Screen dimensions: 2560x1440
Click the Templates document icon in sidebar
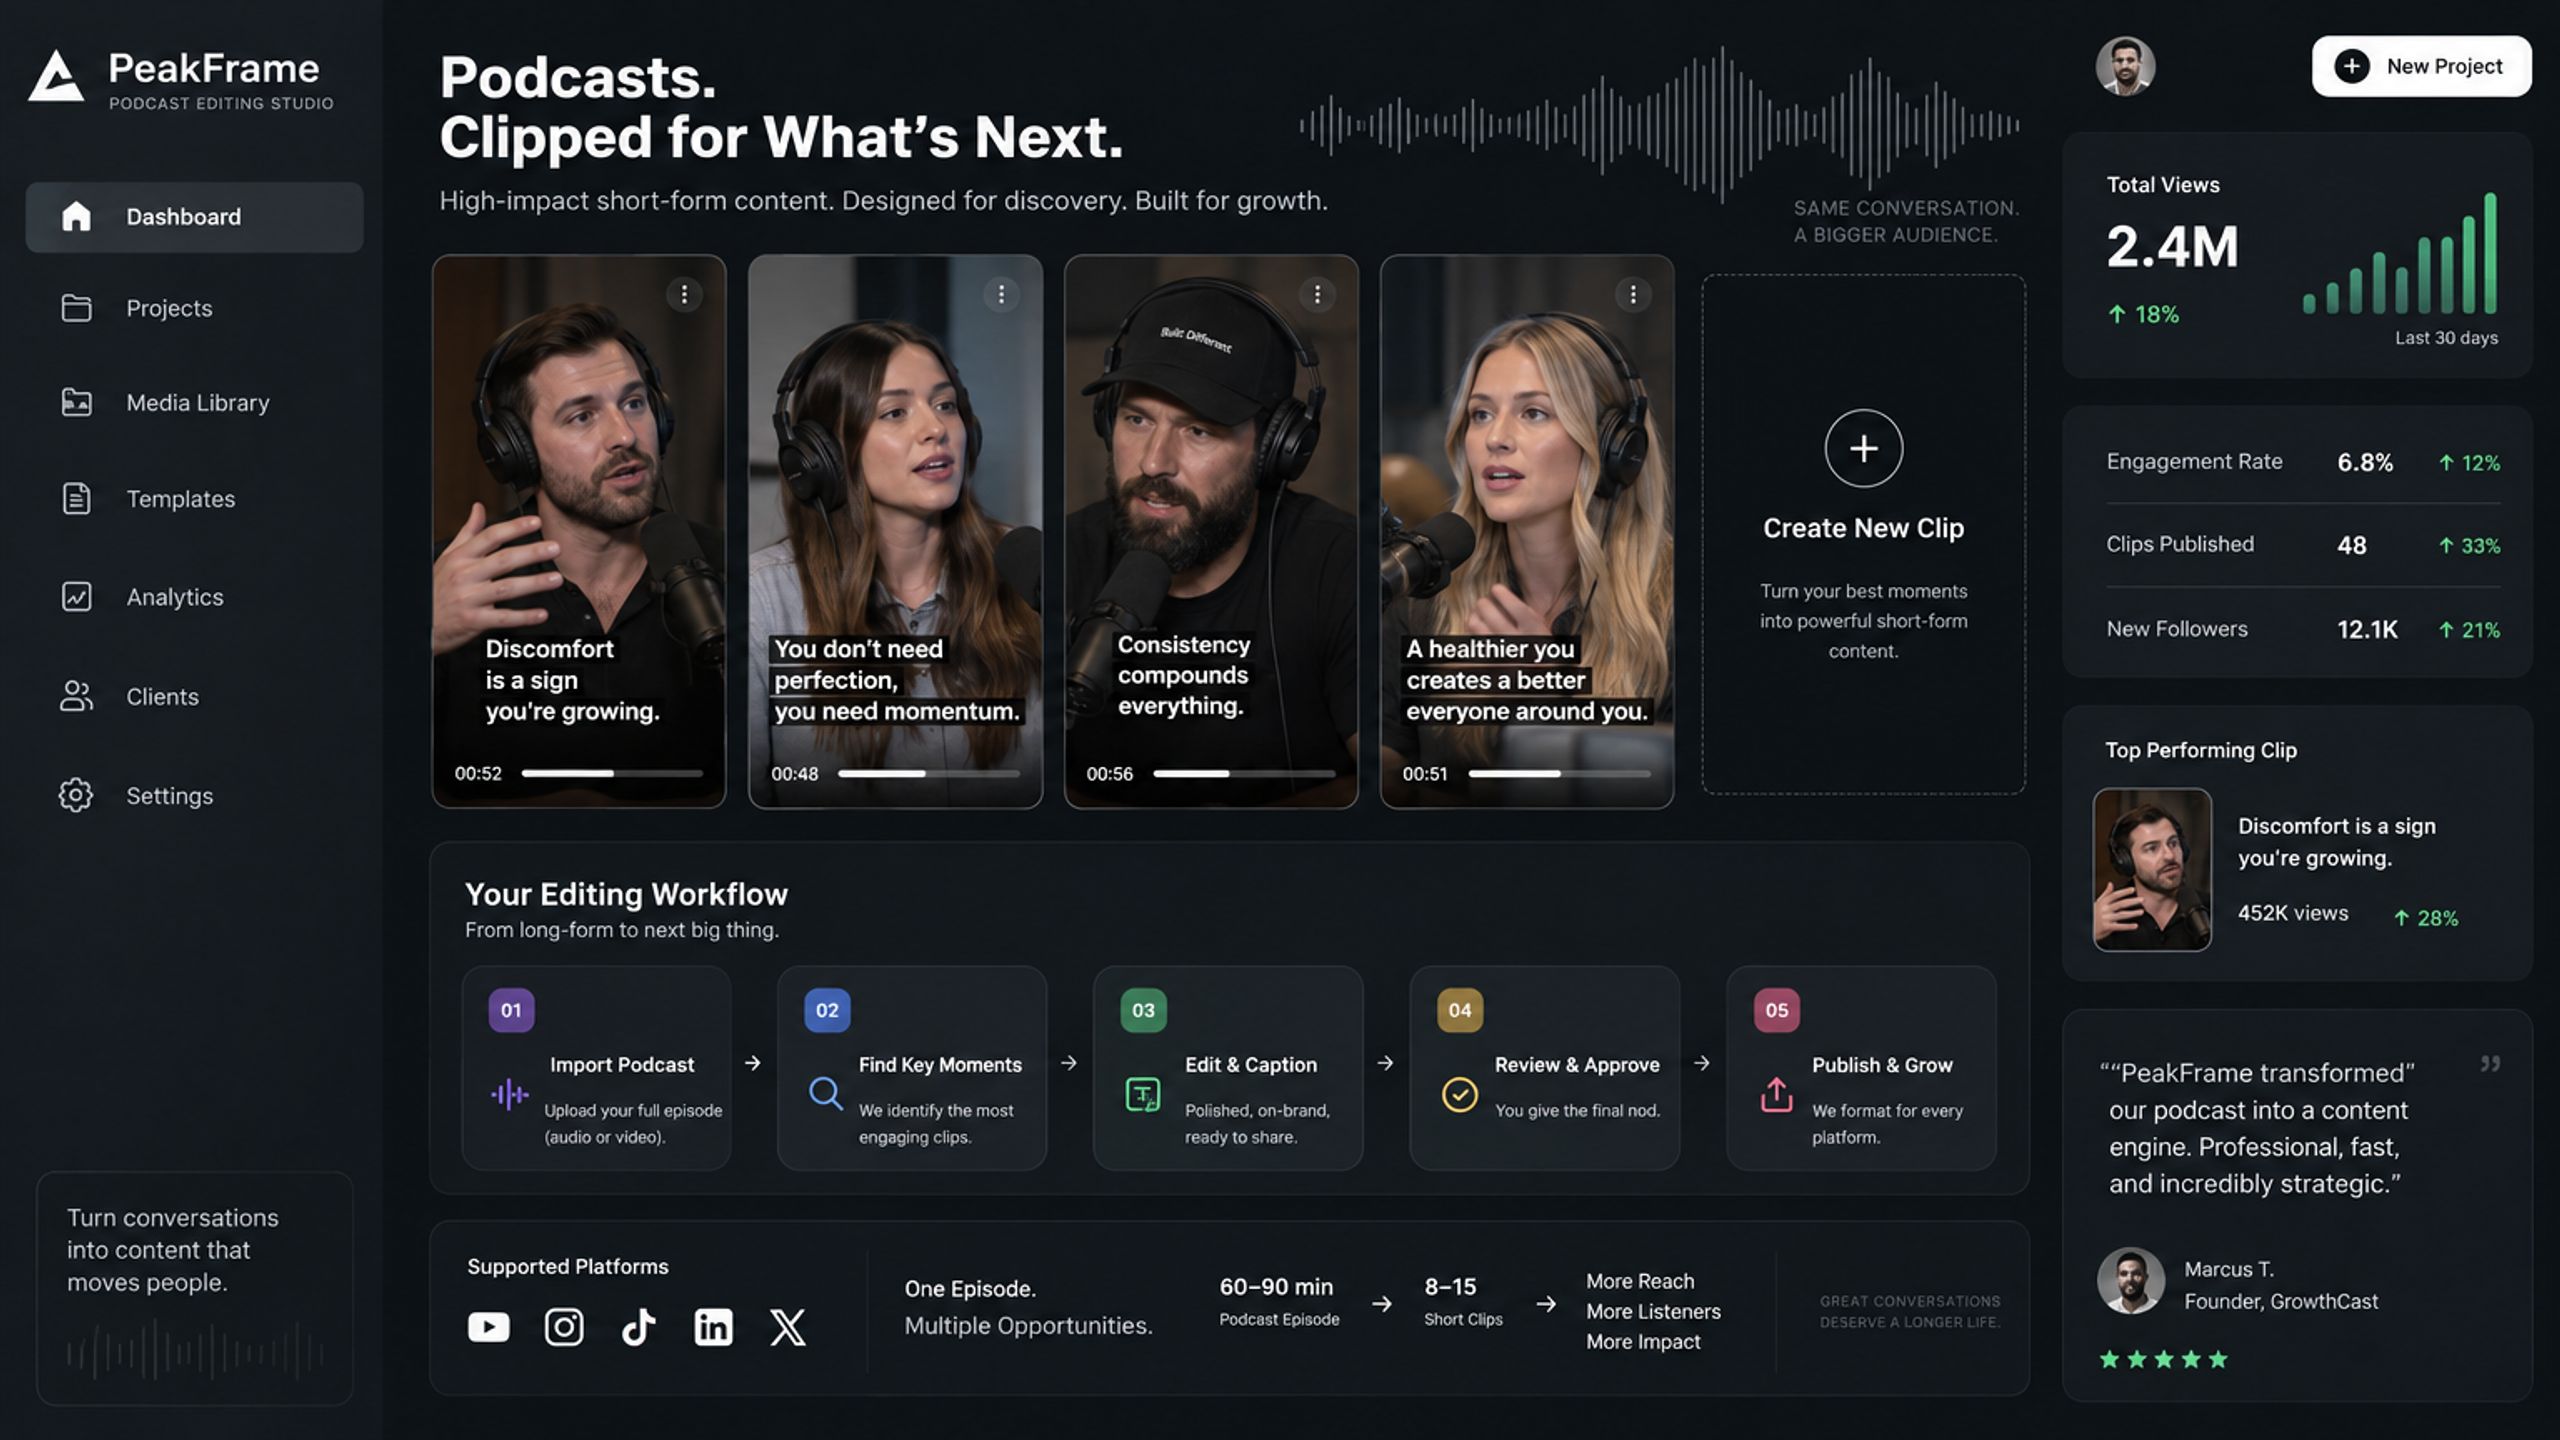point(76,498)
